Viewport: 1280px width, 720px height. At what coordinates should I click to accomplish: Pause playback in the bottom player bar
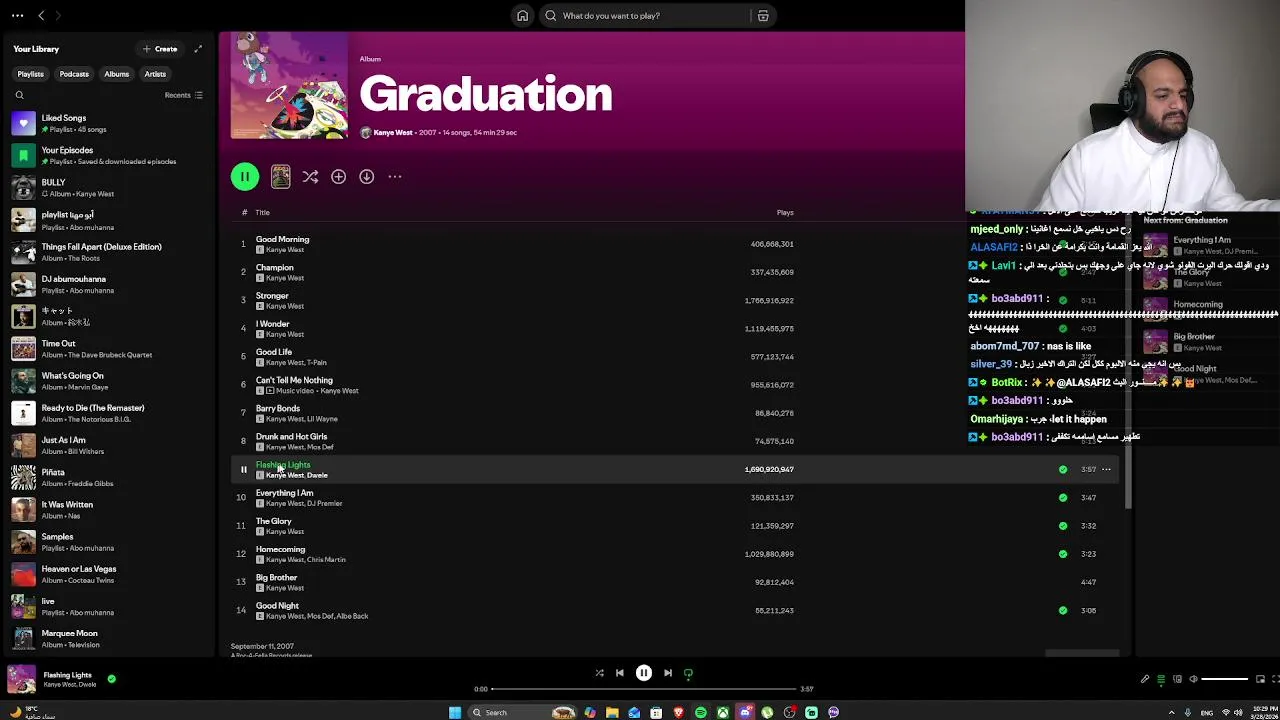pos(644,673)
